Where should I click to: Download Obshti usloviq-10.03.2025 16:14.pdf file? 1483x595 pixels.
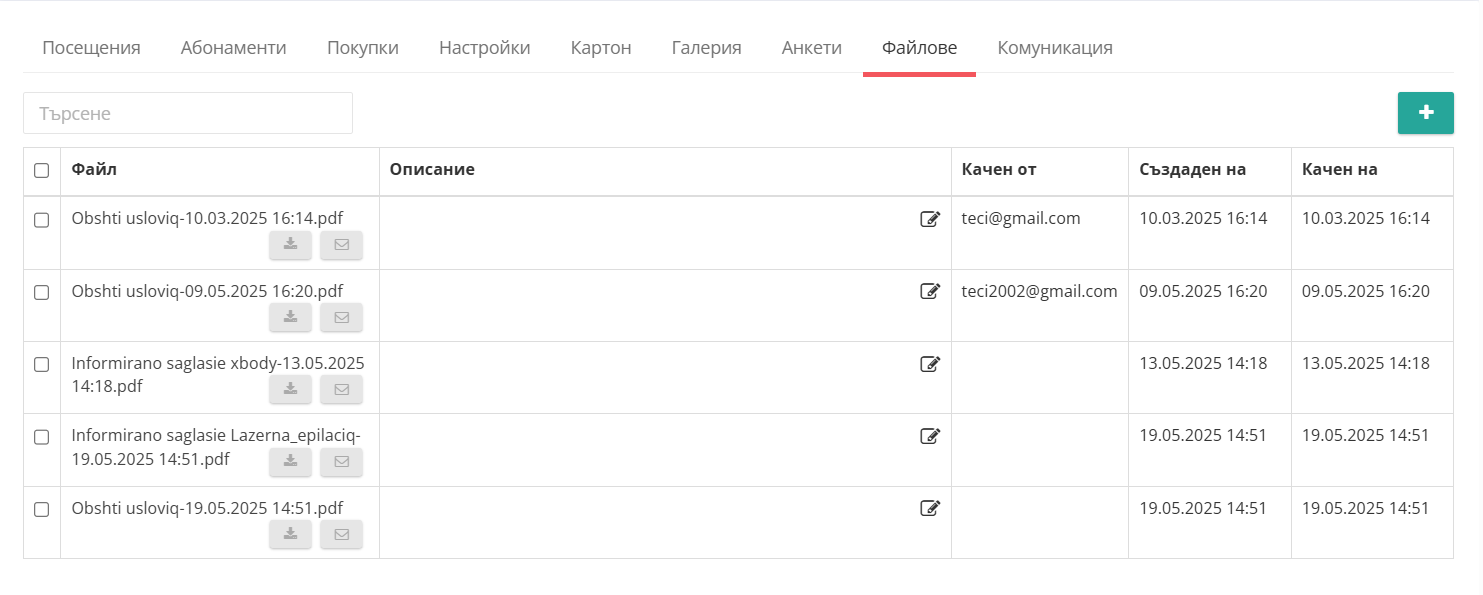pyautogui.click(x=290, y=245)
